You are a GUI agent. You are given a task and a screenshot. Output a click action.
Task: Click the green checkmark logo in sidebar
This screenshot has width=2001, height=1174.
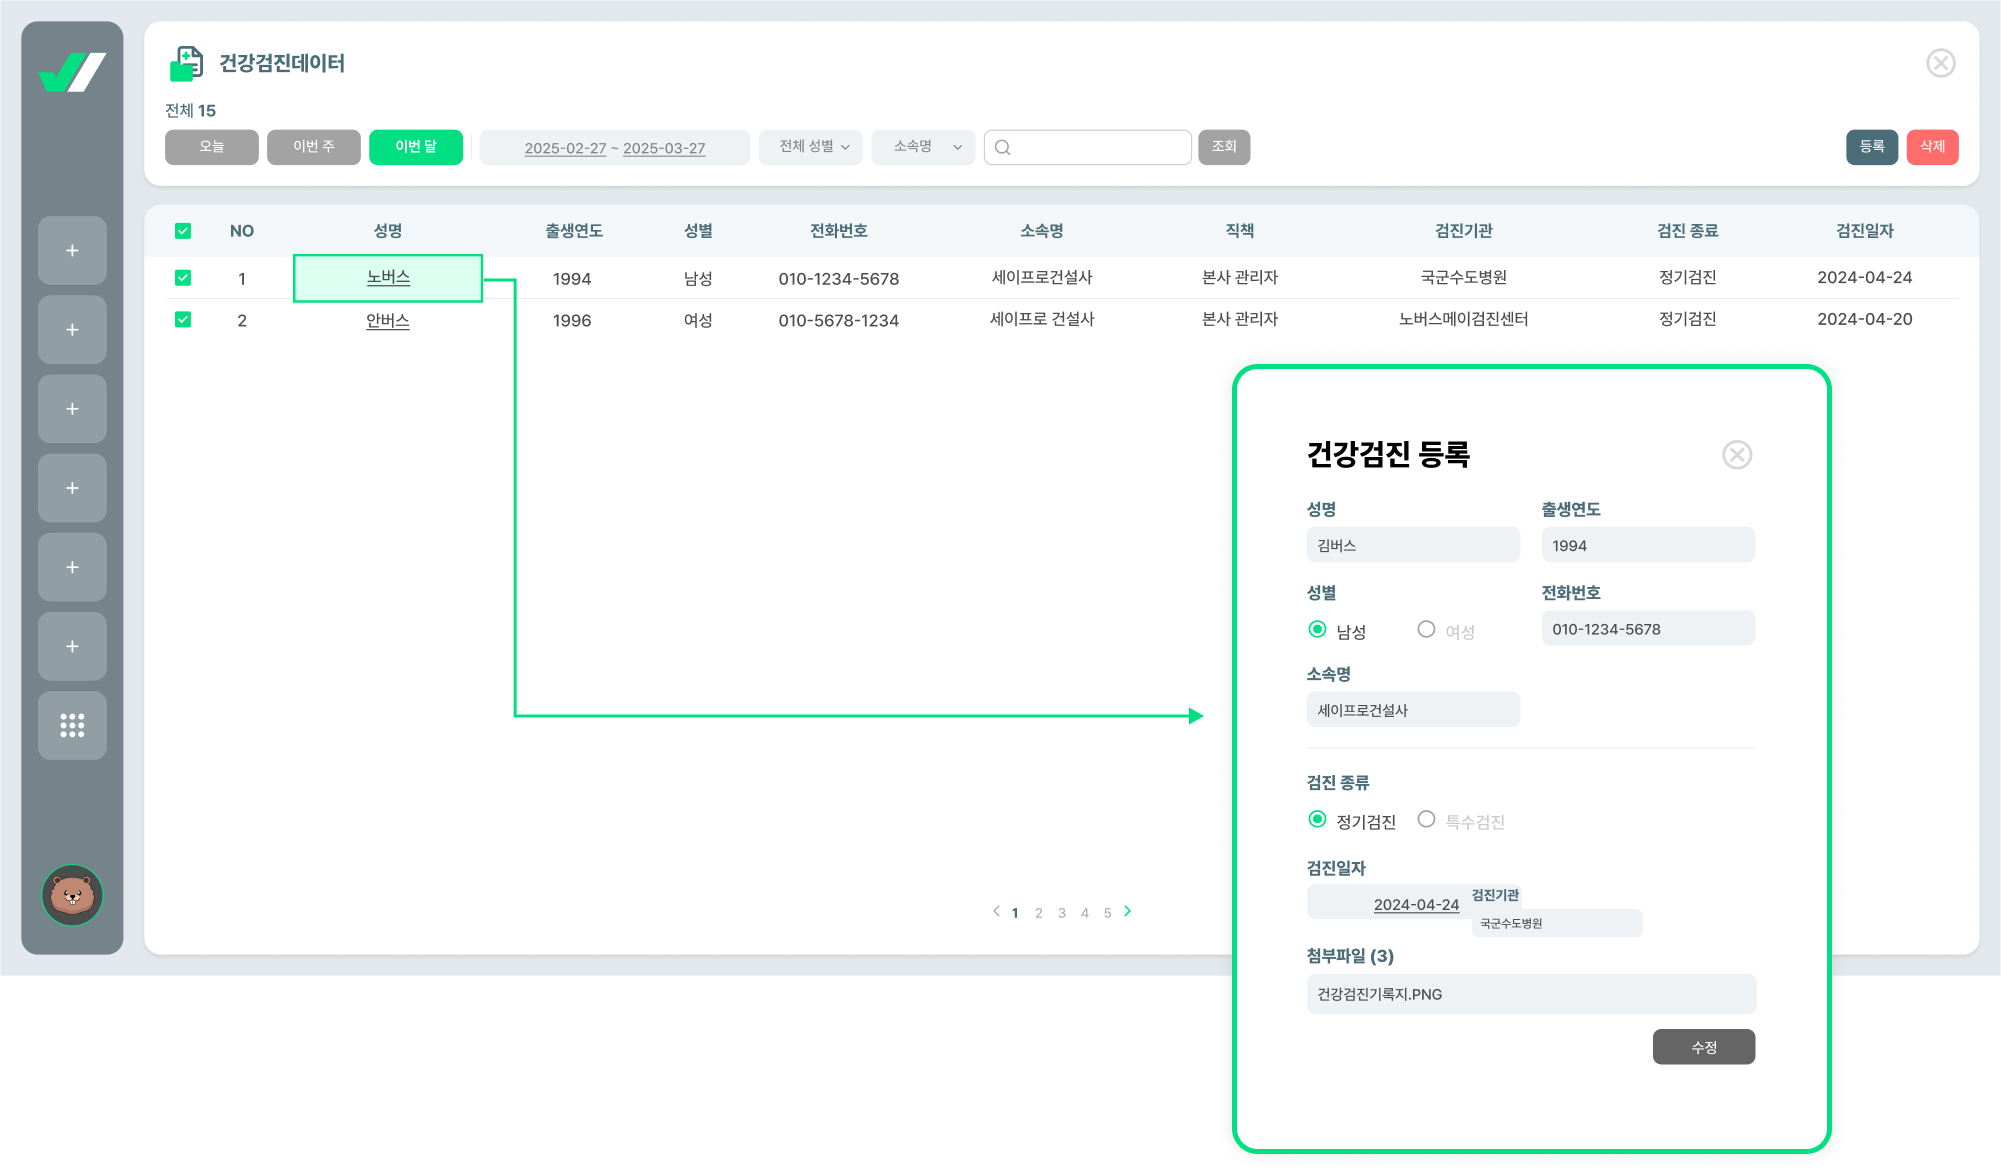(x=72, y=72)
